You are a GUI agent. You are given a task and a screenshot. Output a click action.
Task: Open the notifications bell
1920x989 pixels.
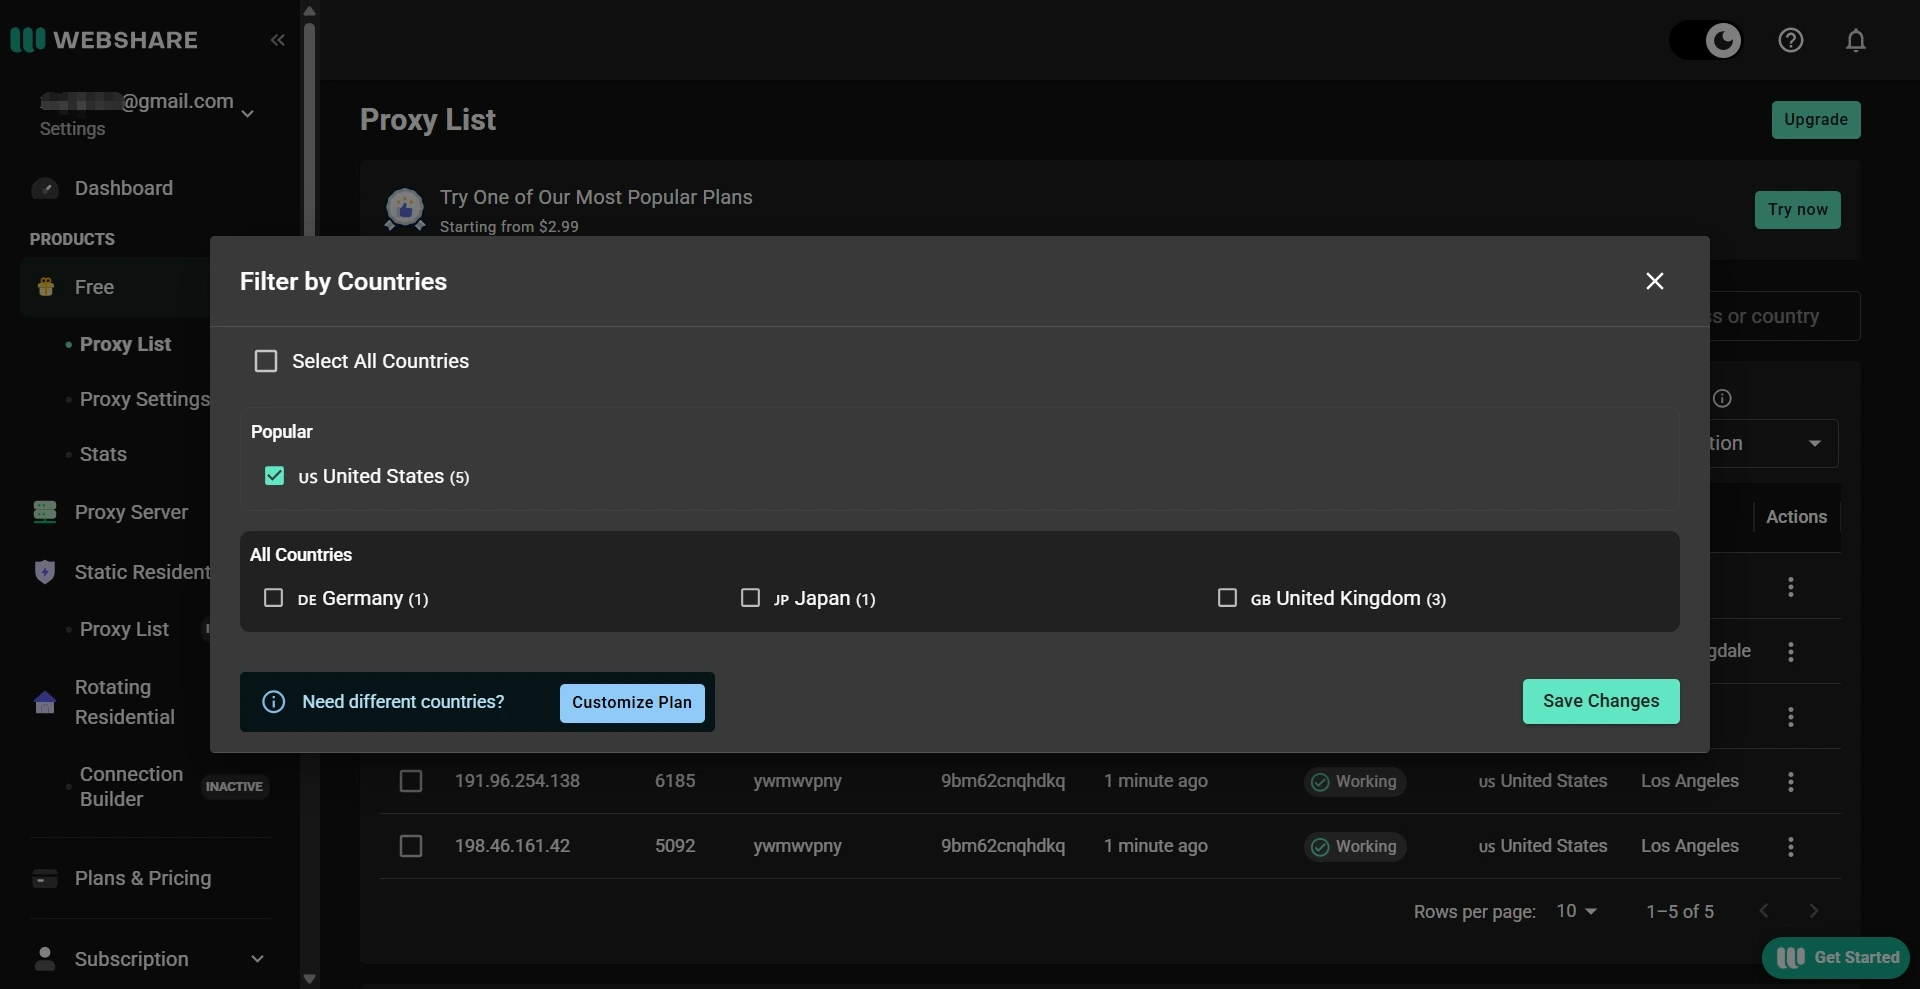click(x=1857, y=40)
